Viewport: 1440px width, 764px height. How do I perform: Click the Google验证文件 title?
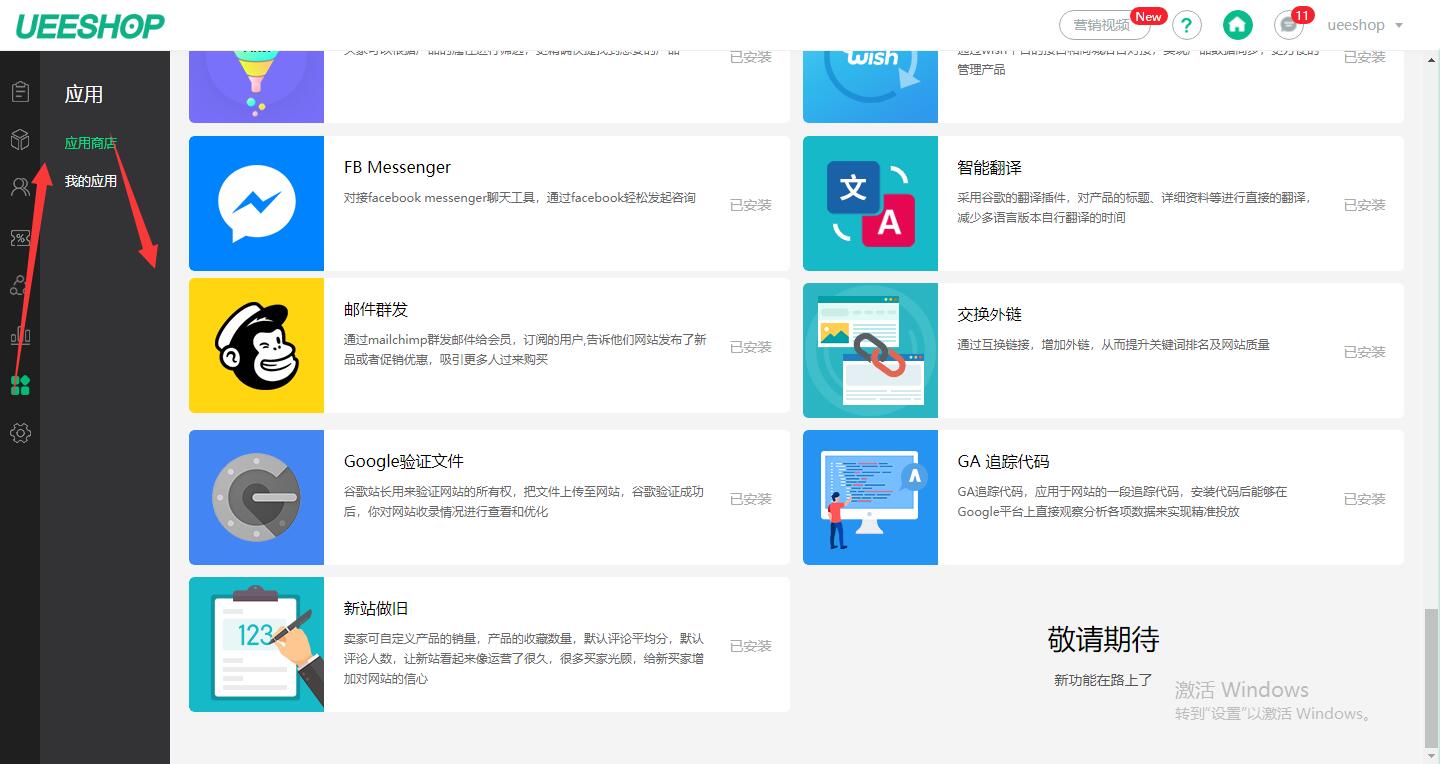pos(403,461)
